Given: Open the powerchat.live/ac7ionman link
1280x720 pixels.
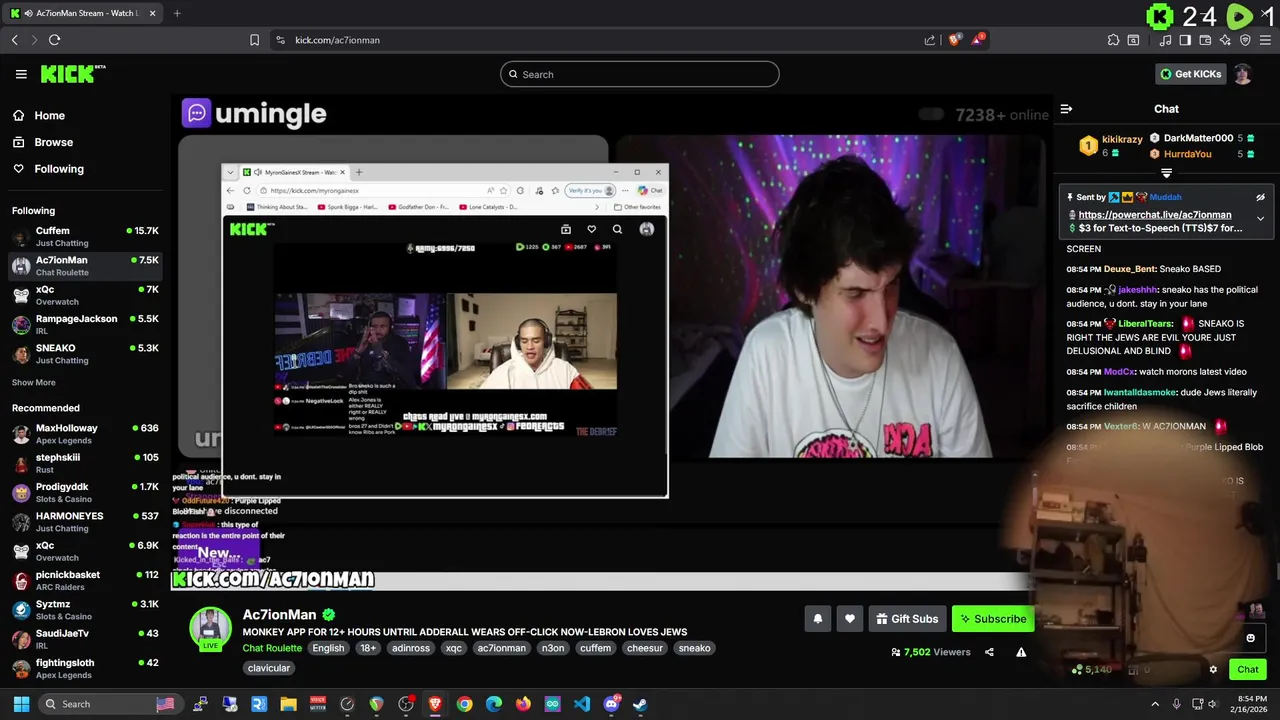Looking at the screenshot, I should coord(1155,215).
